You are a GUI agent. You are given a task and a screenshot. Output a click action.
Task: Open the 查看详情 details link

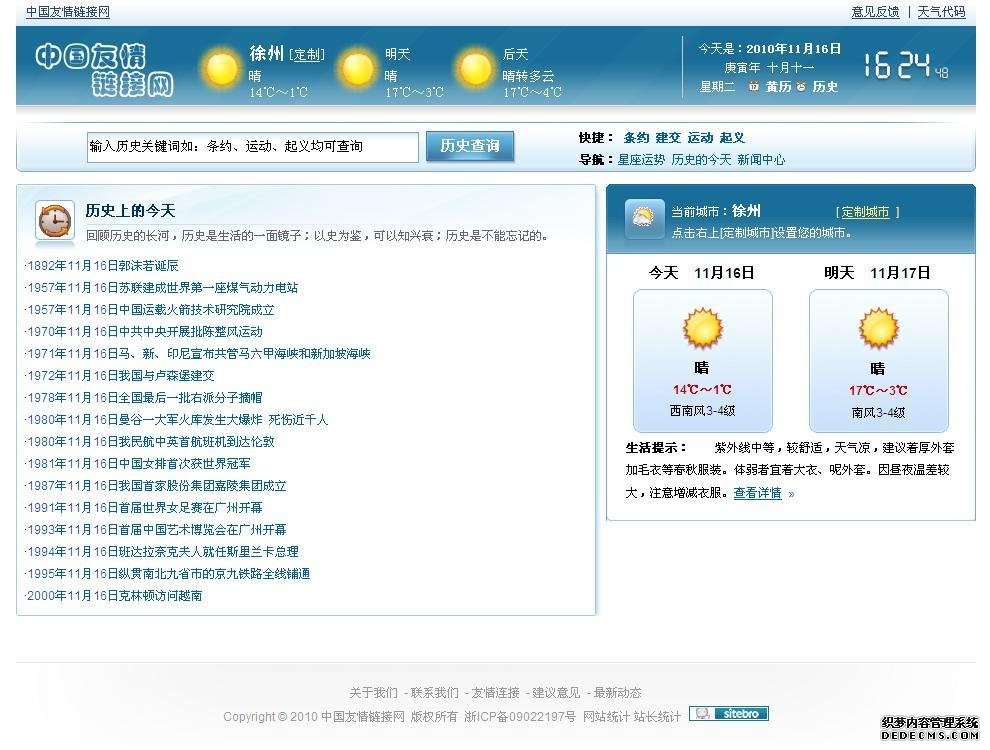pos(756,493)
